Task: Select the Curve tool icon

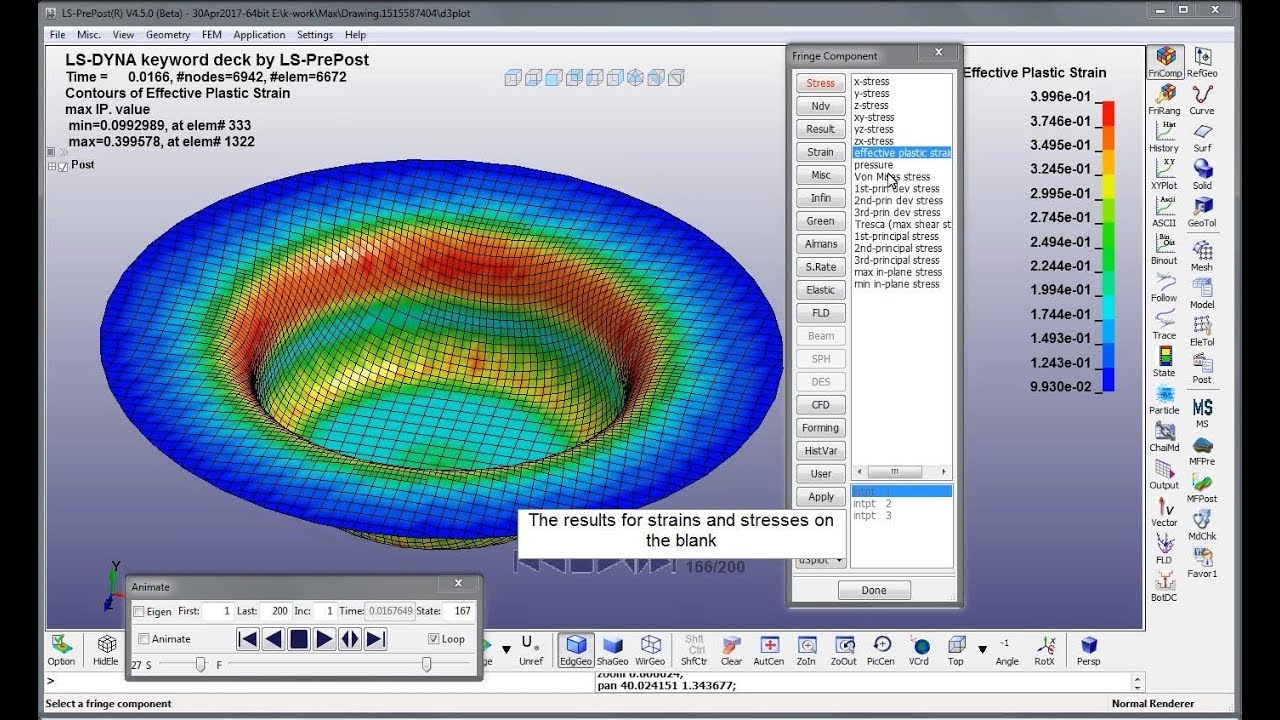Action: click(1202, 98)
